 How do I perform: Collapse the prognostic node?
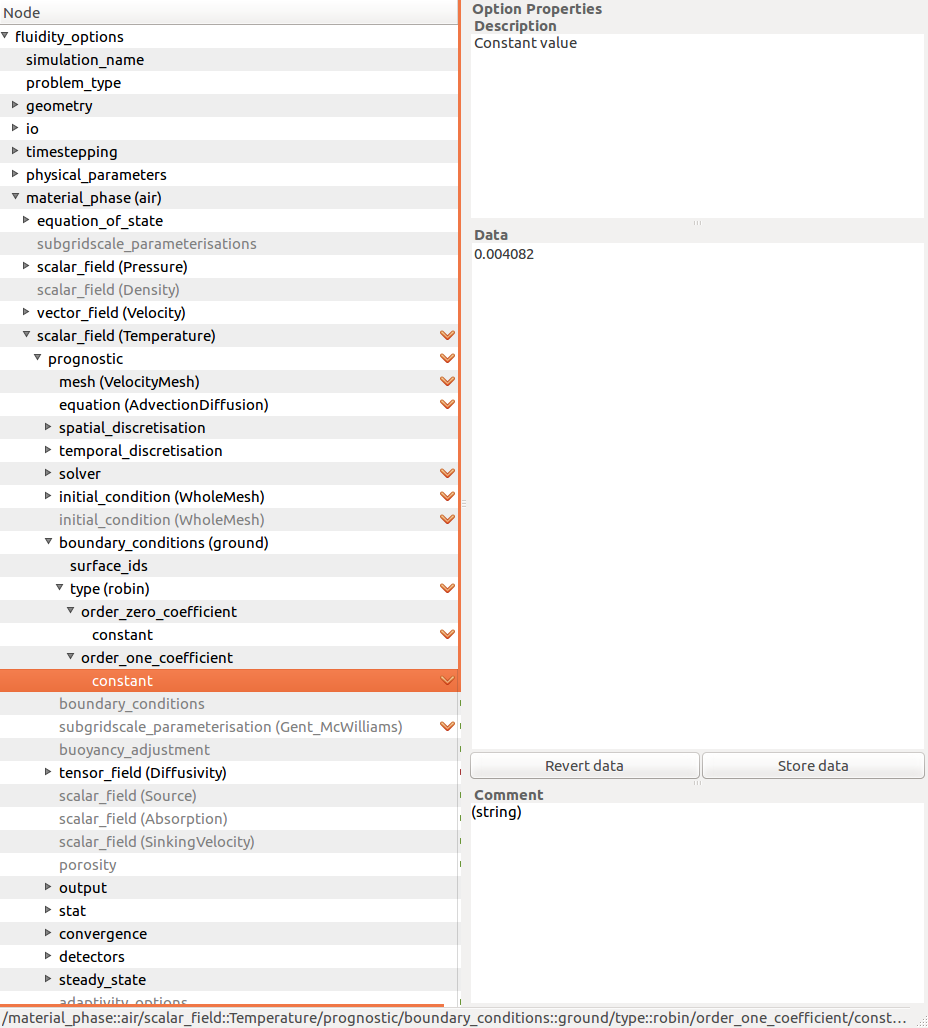tap(37, 358)
